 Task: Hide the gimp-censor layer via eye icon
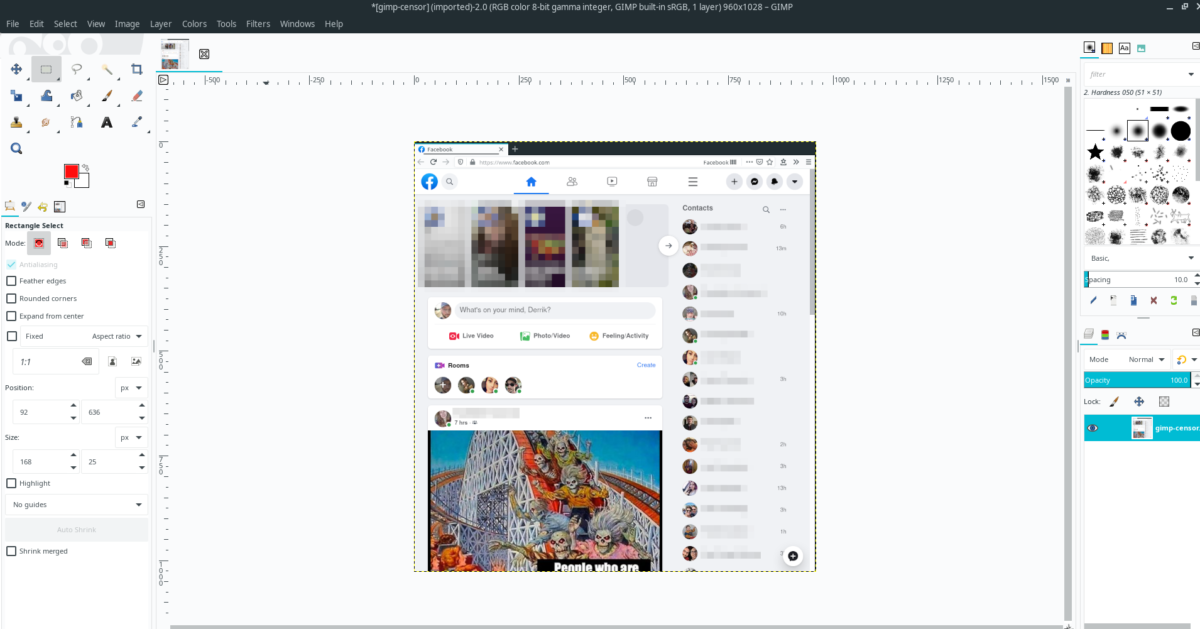[1092, 428]
